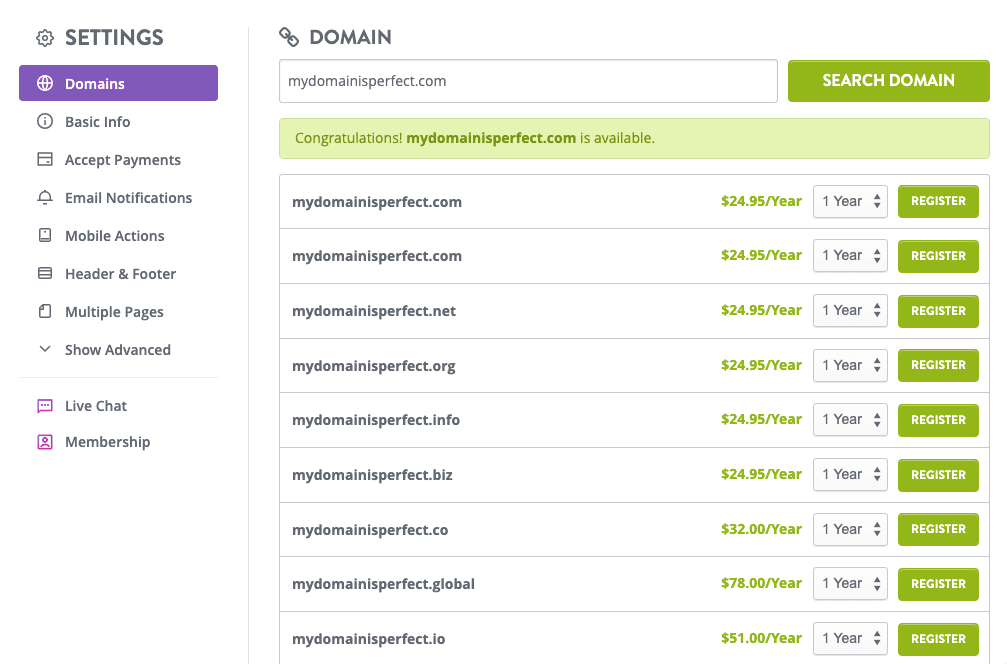Register the mydomainisperfect.io domain
Screen dimensions: 1007x664
[x=938, y=639]
